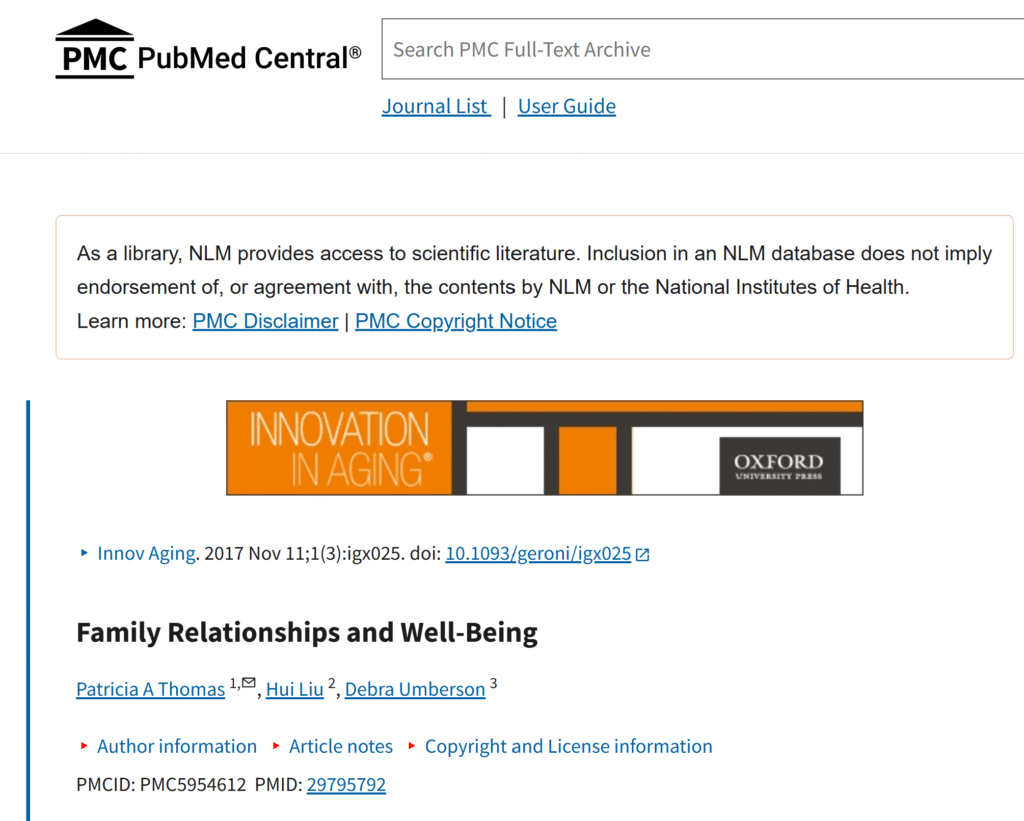Viewport: 1024px width, 821px height.
Task: Expand the Innov Aging journal citation menu
Action: coord(146,553)
